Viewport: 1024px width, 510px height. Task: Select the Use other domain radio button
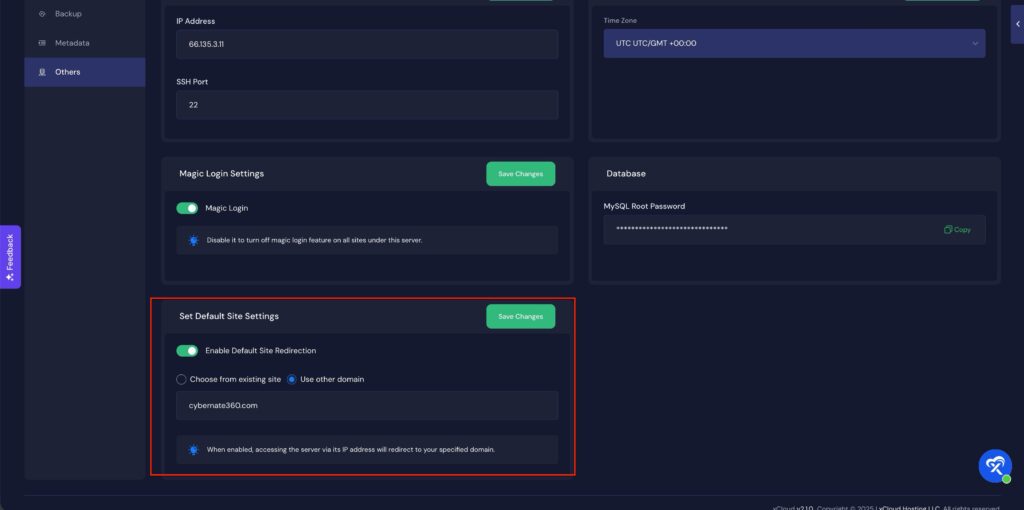pos(293,380)
